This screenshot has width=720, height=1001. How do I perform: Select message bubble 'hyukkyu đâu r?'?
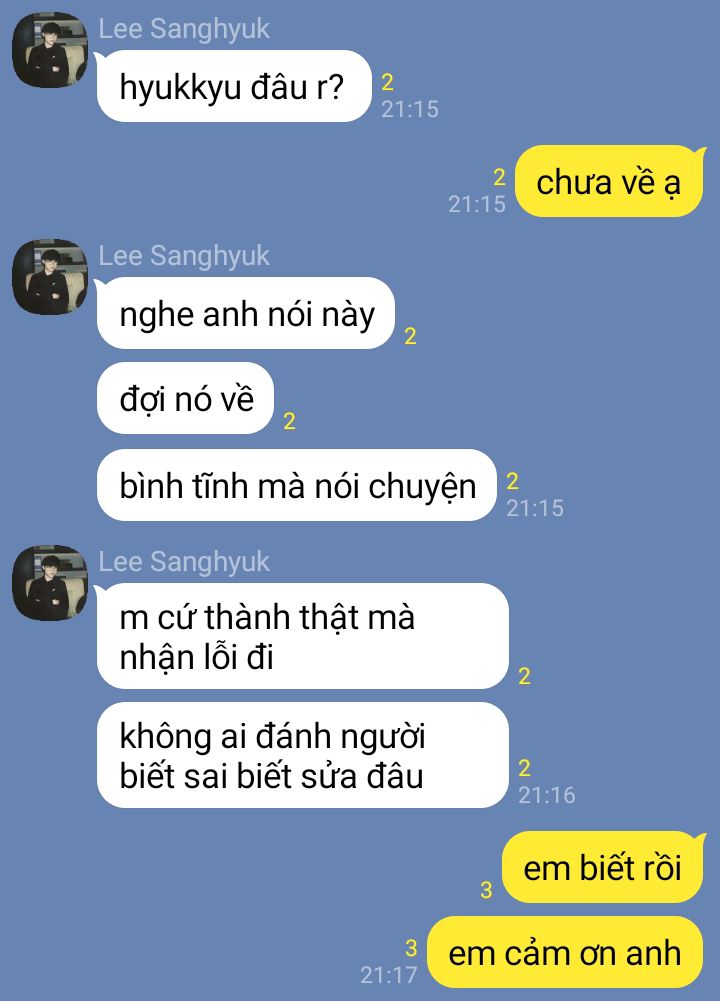coord(234,86)
